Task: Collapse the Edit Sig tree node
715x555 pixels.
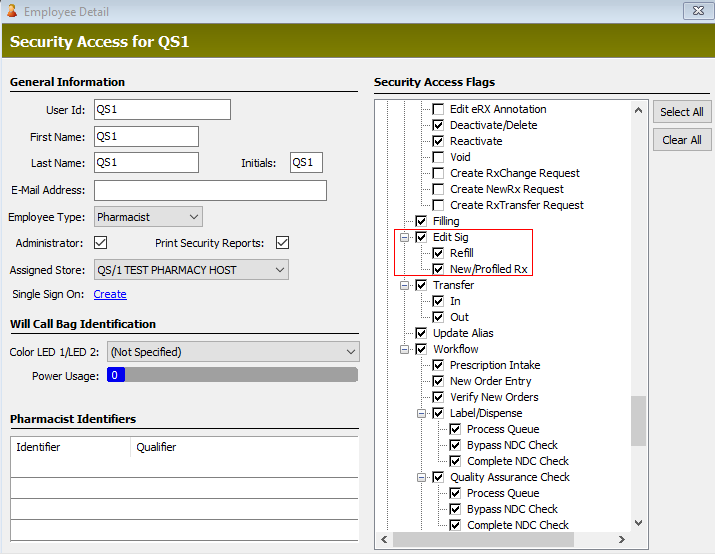Action: click(x=406, y=237)
